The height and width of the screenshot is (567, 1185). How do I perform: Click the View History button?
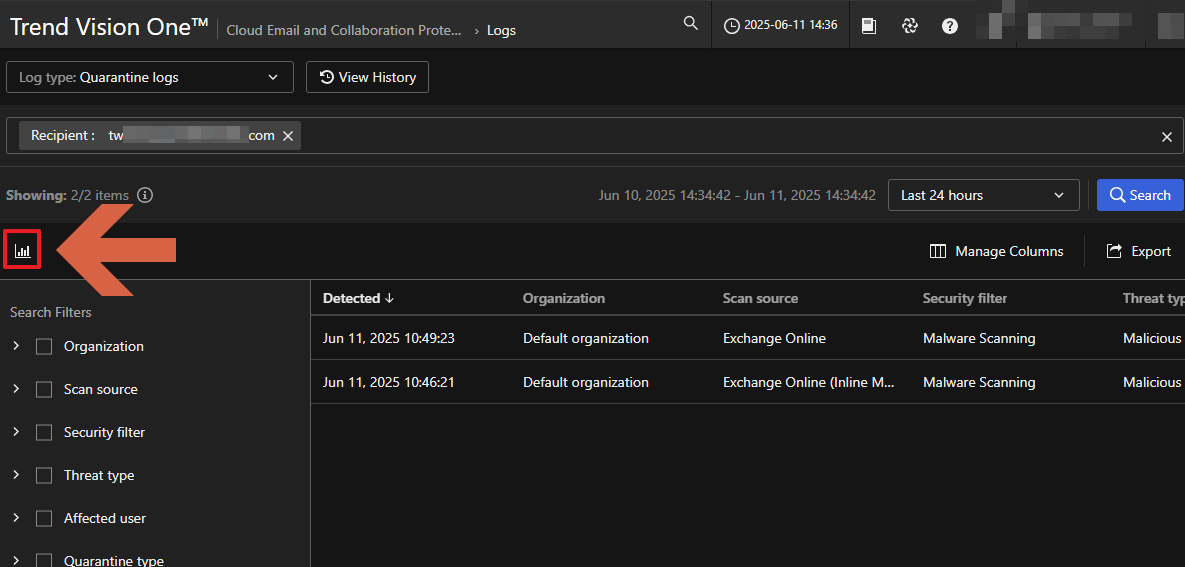coord(367,77)
